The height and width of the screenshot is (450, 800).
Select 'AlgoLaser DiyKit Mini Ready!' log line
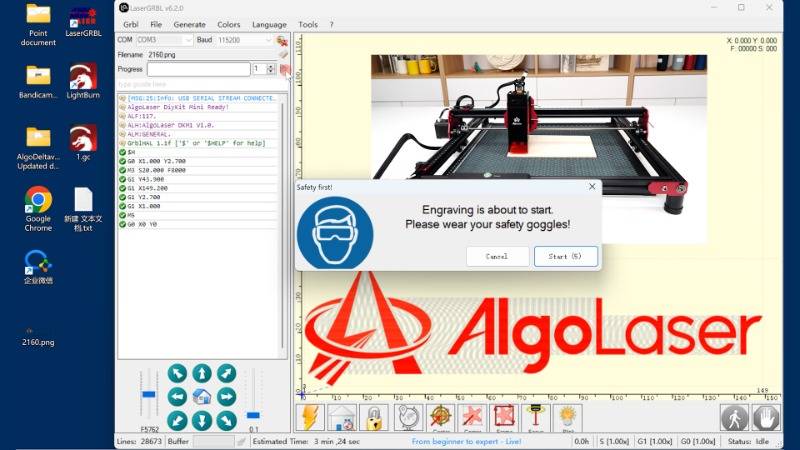(198, 107)
